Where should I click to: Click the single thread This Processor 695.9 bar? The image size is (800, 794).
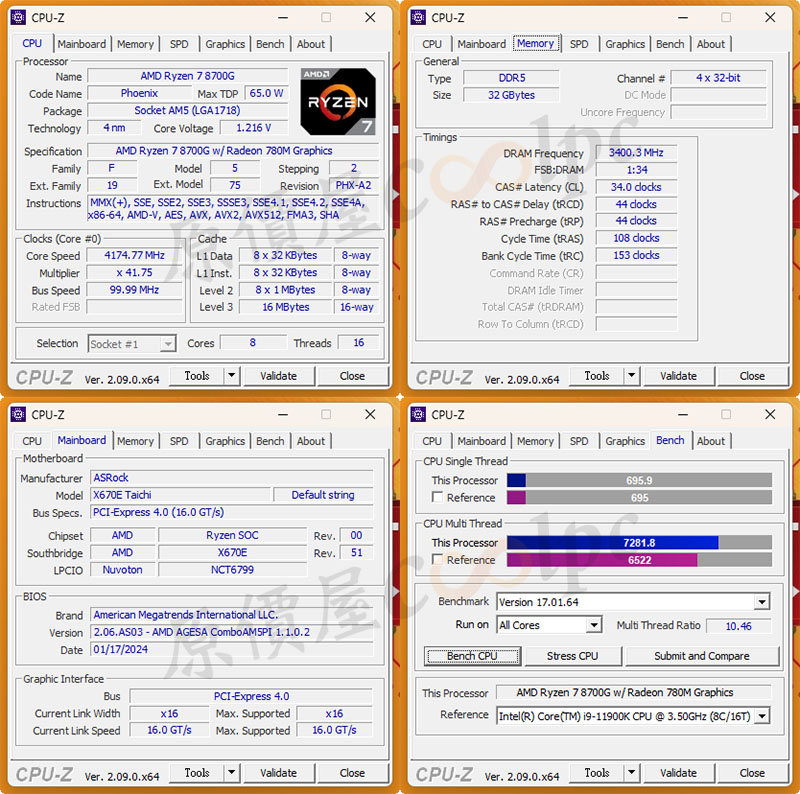(639, 480)
